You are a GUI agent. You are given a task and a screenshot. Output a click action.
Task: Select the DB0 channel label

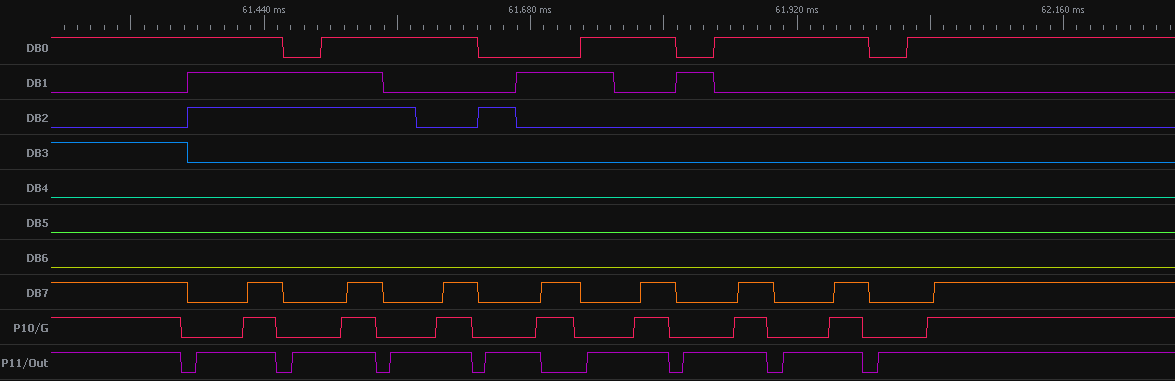[x=37, y=48]
